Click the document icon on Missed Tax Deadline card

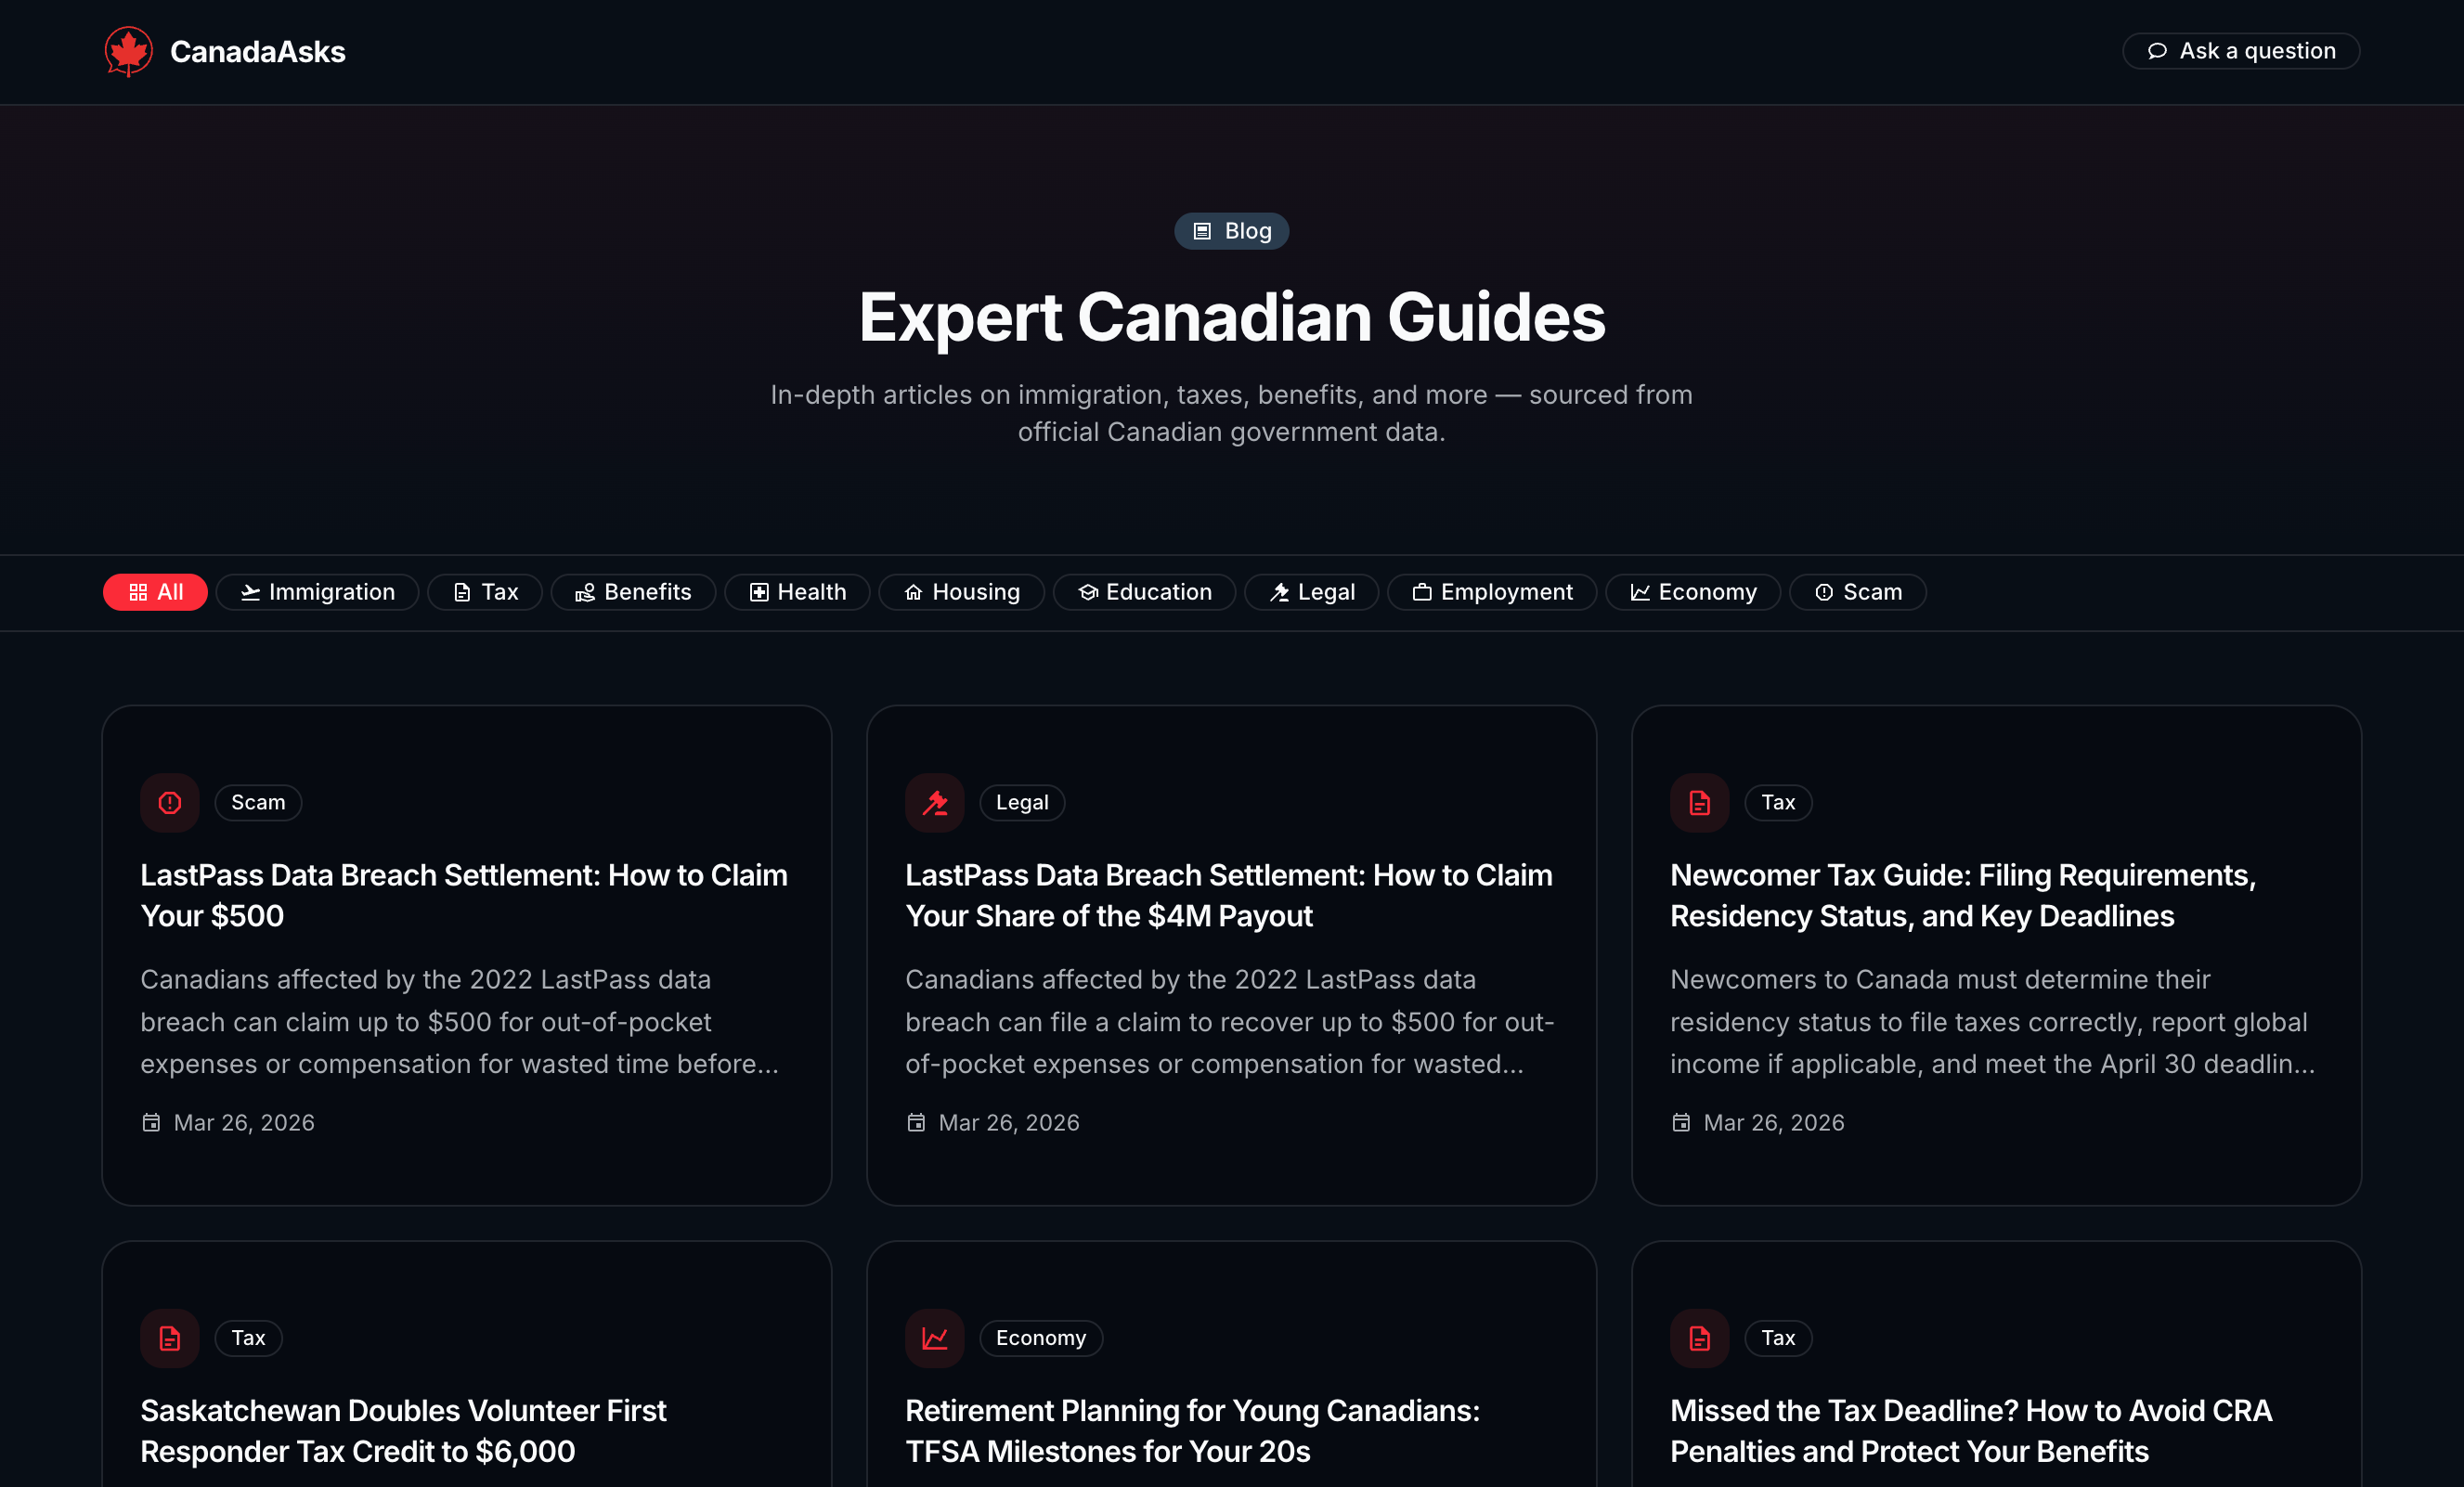coord(1699,1338)
